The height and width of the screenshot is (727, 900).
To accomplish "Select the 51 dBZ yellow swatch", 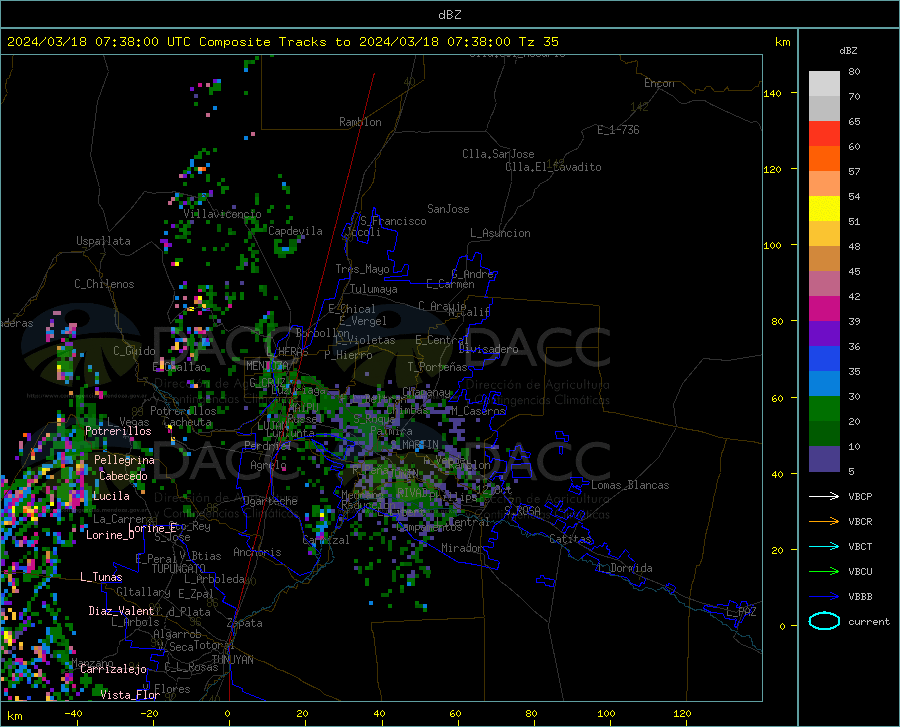I will (x=824, y=209).
